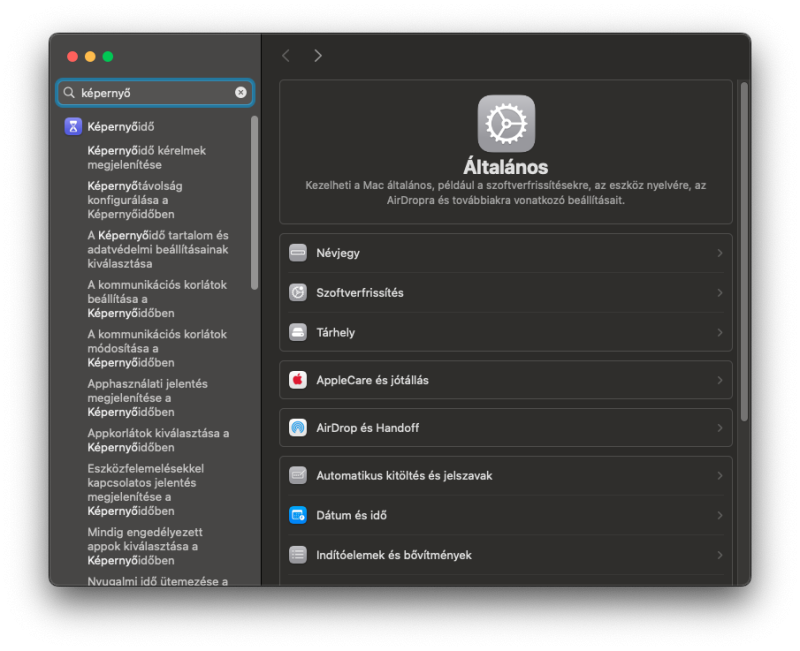Click the Általános heading text

506,167
